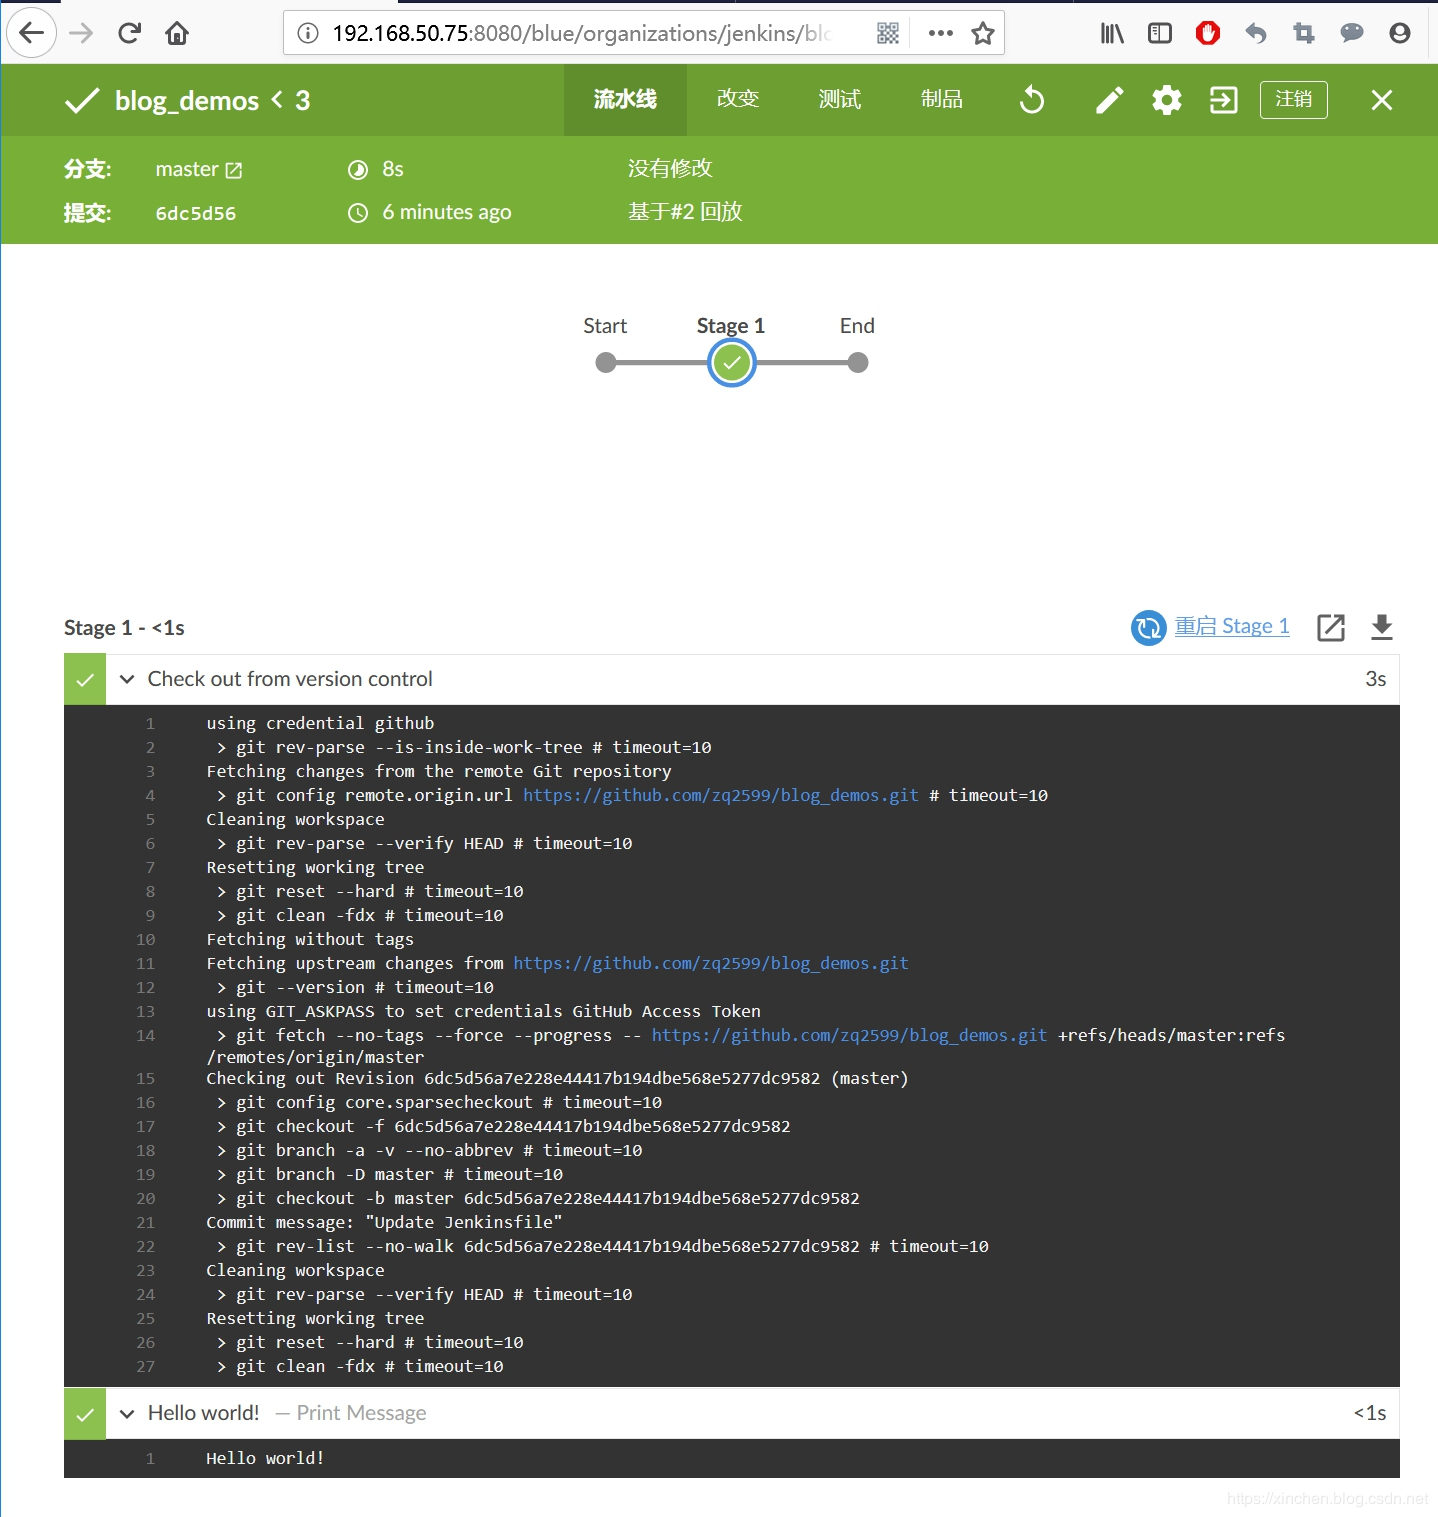Click the 6 minutes ago timestamp
The image size is (1438, 1517).
tap(447, 212)
